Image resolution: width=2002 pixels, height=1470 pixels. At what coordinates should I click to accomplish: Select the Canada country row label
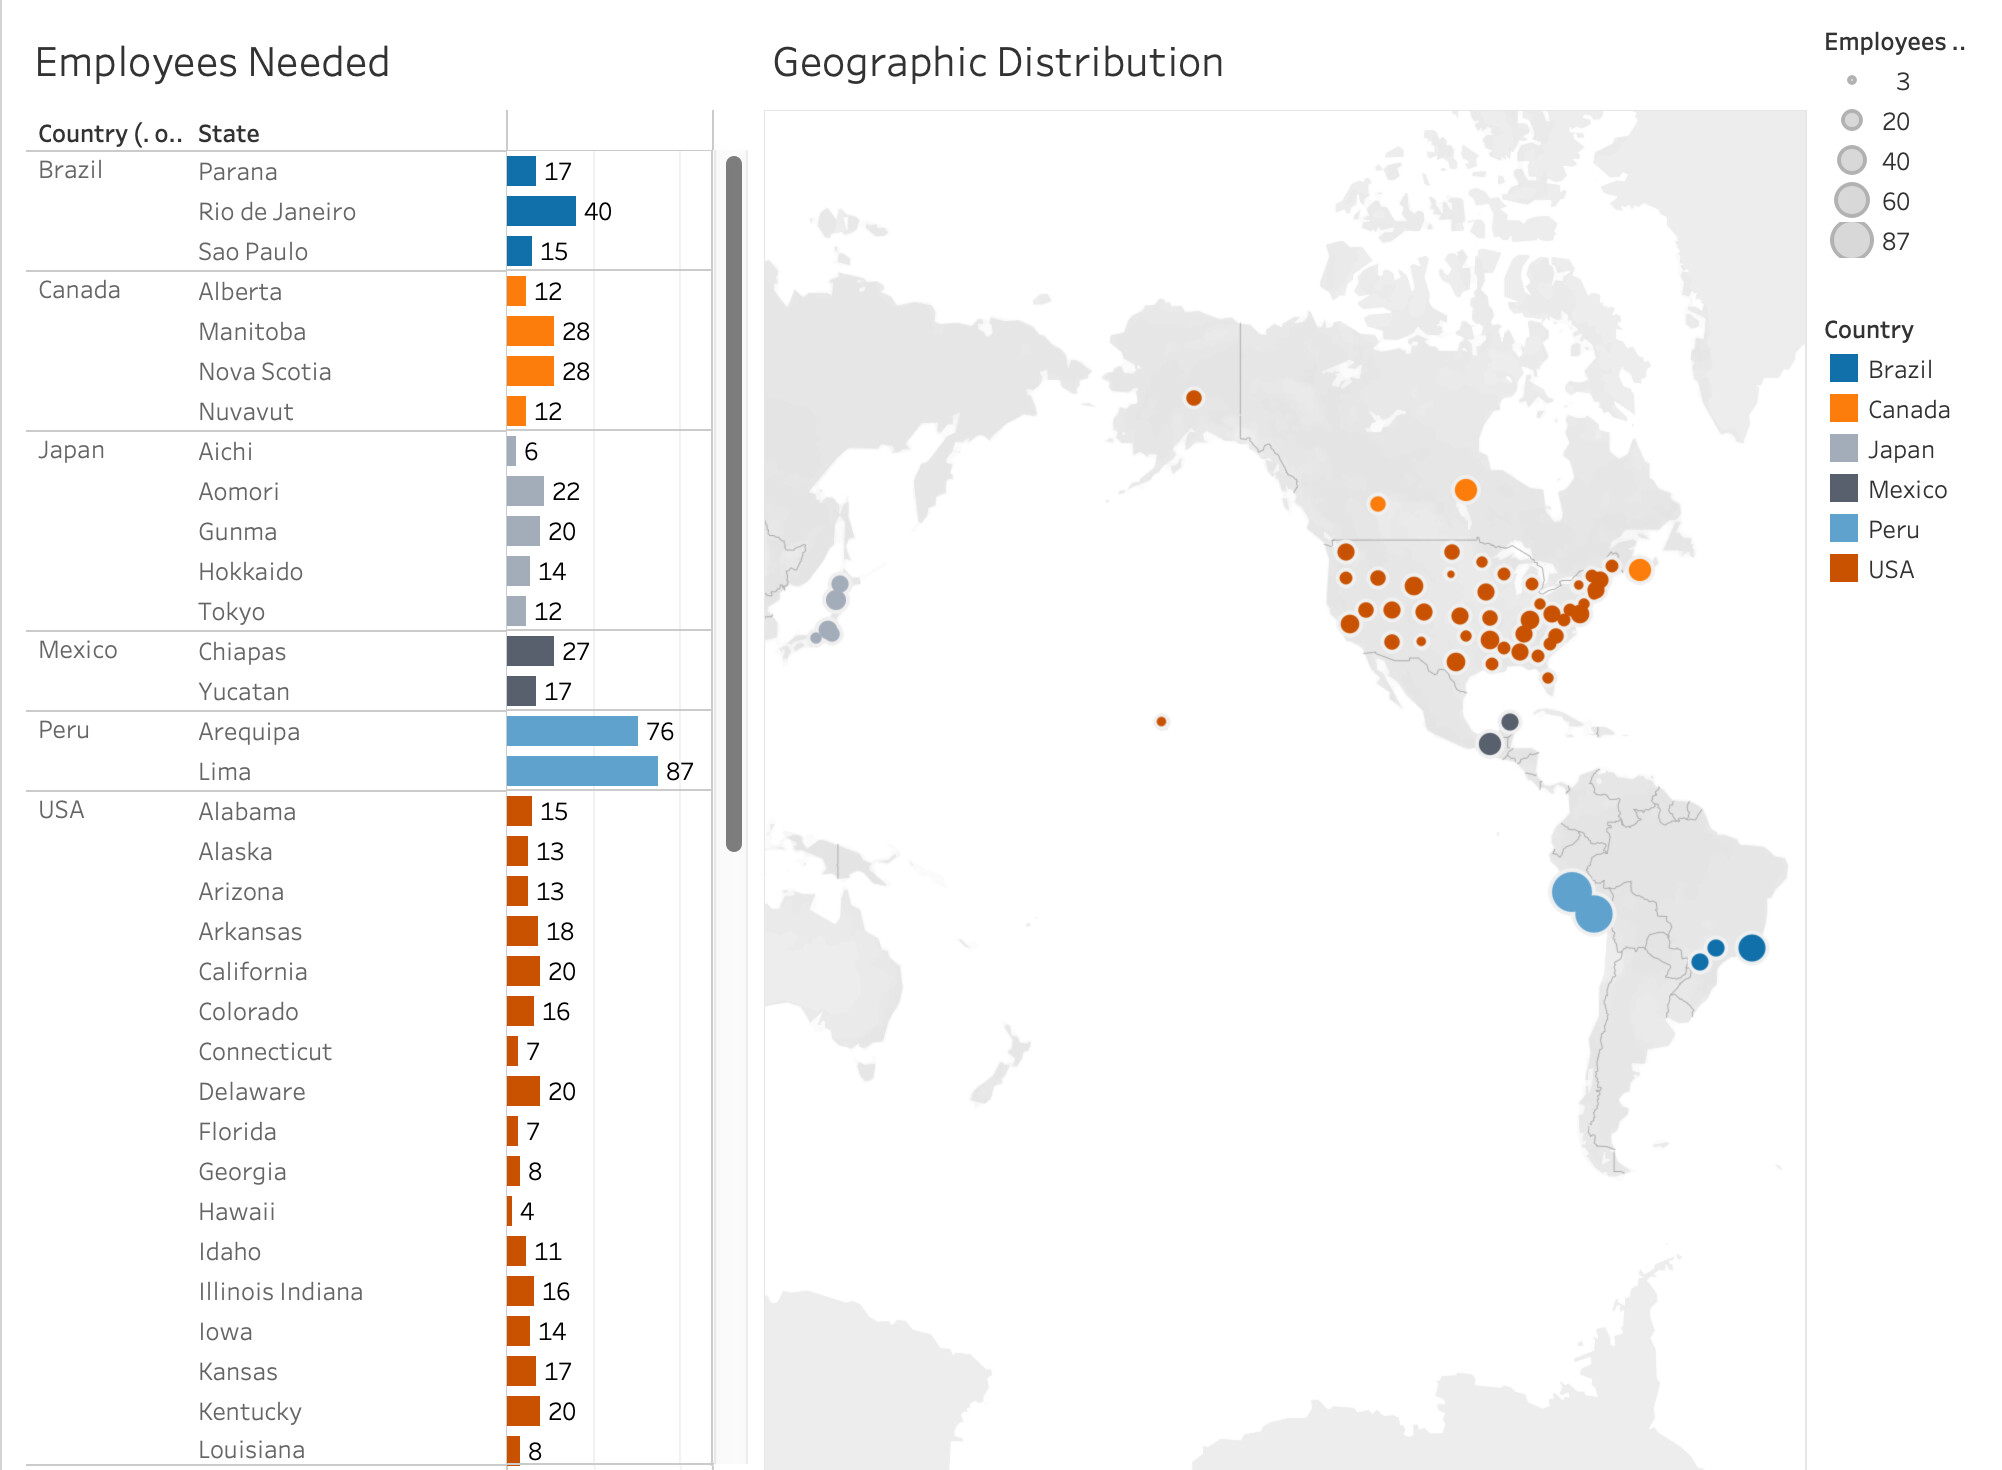[79, 290]
